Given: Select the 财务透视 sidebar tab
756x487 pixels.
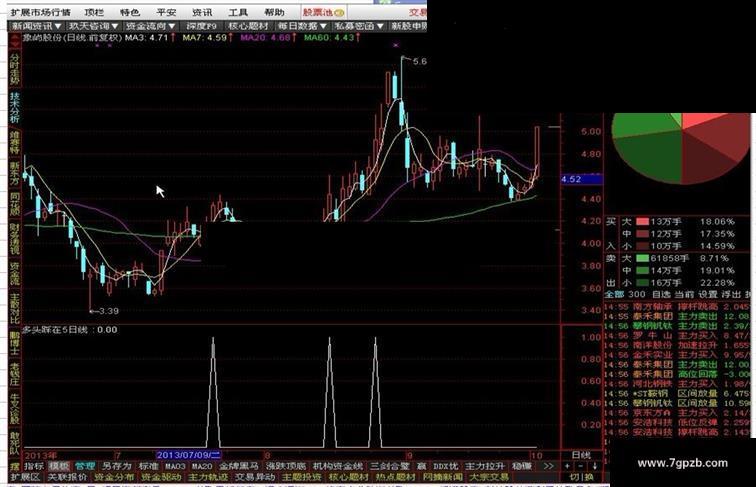Looking at the screenshot, I should 14,239.
